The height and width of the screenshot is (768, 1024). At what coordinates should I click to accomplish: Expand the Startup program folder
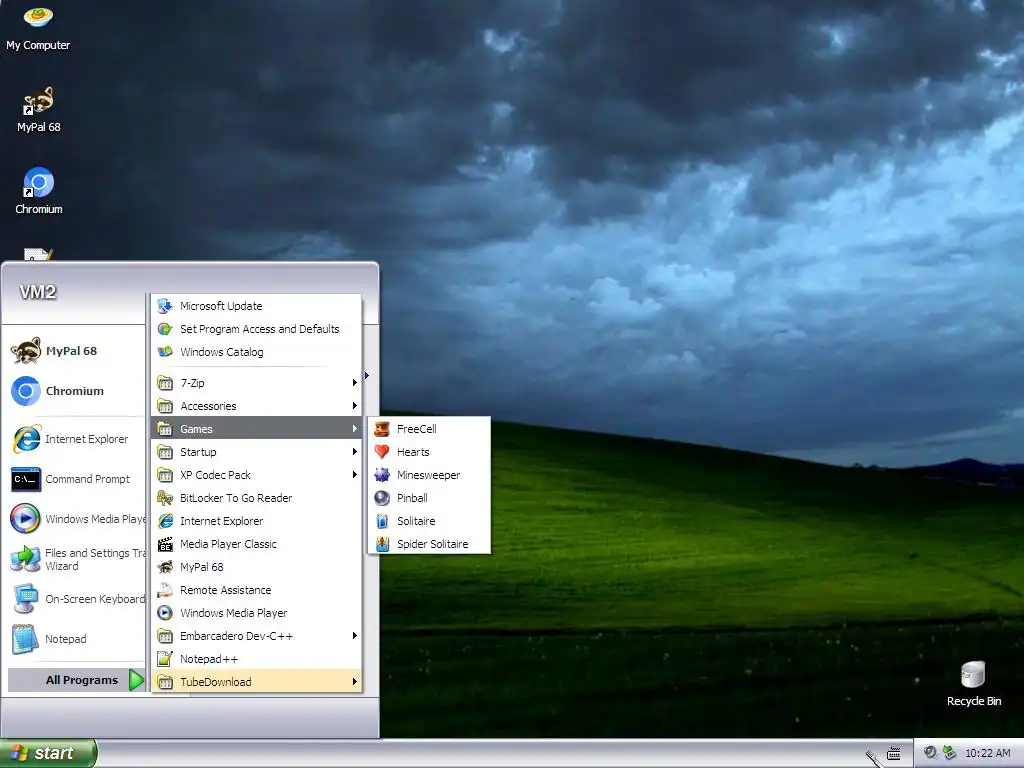pos(256,452)
